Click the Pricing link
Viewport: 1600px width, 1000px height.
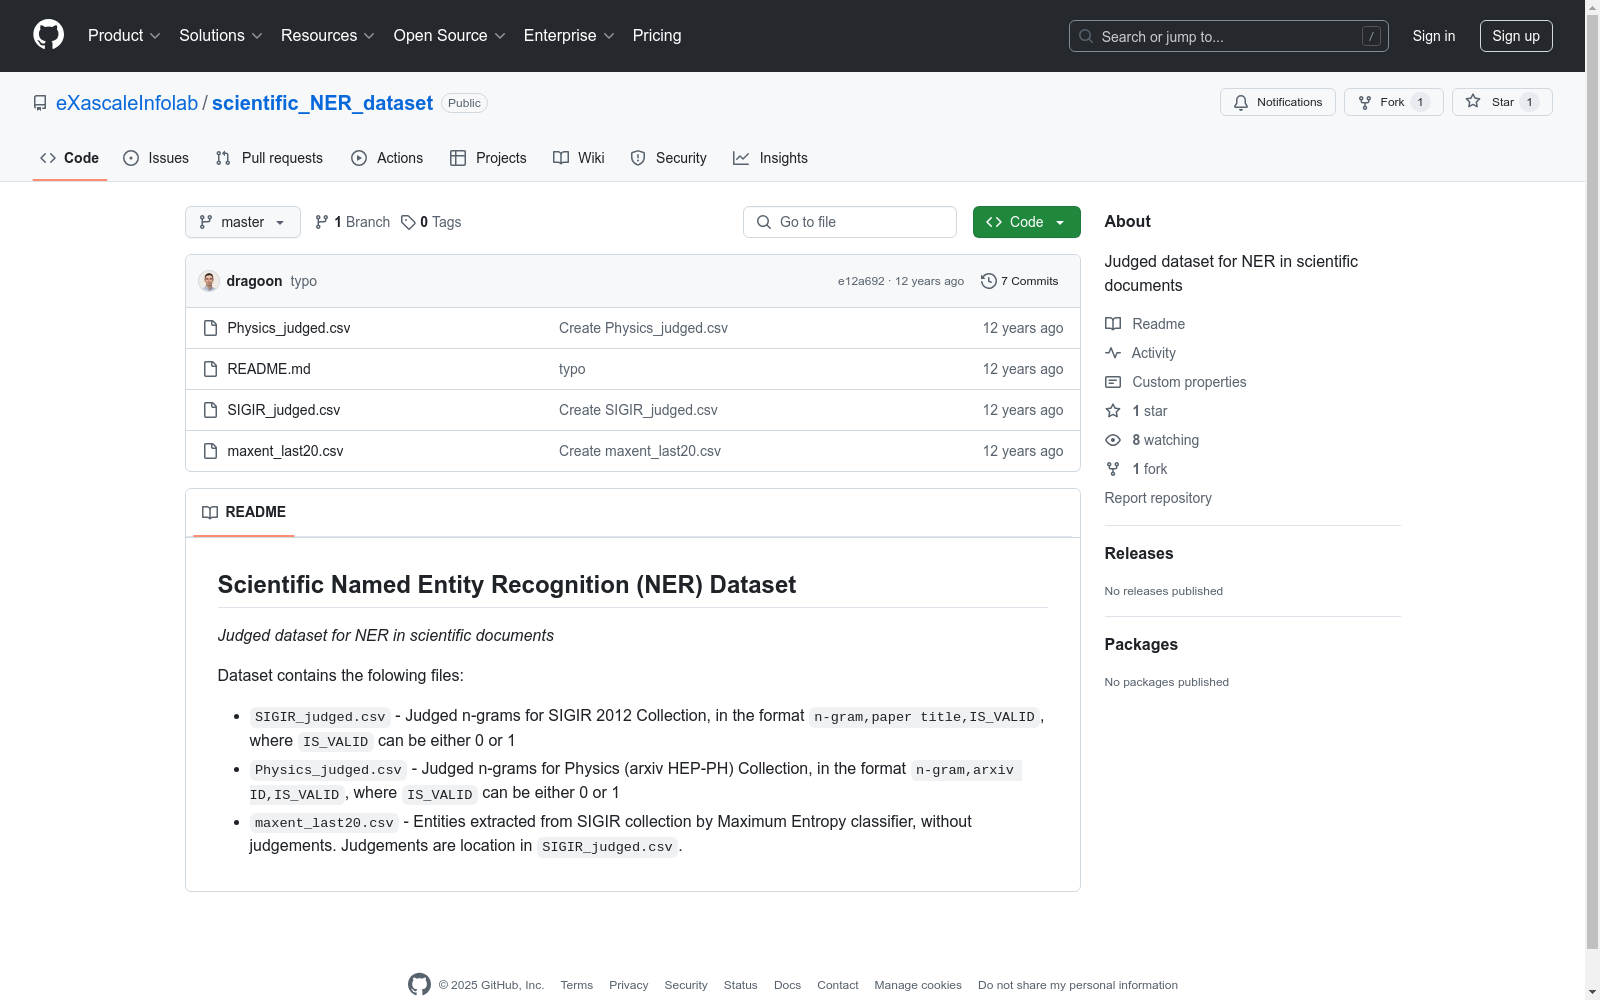click(657, 36)
